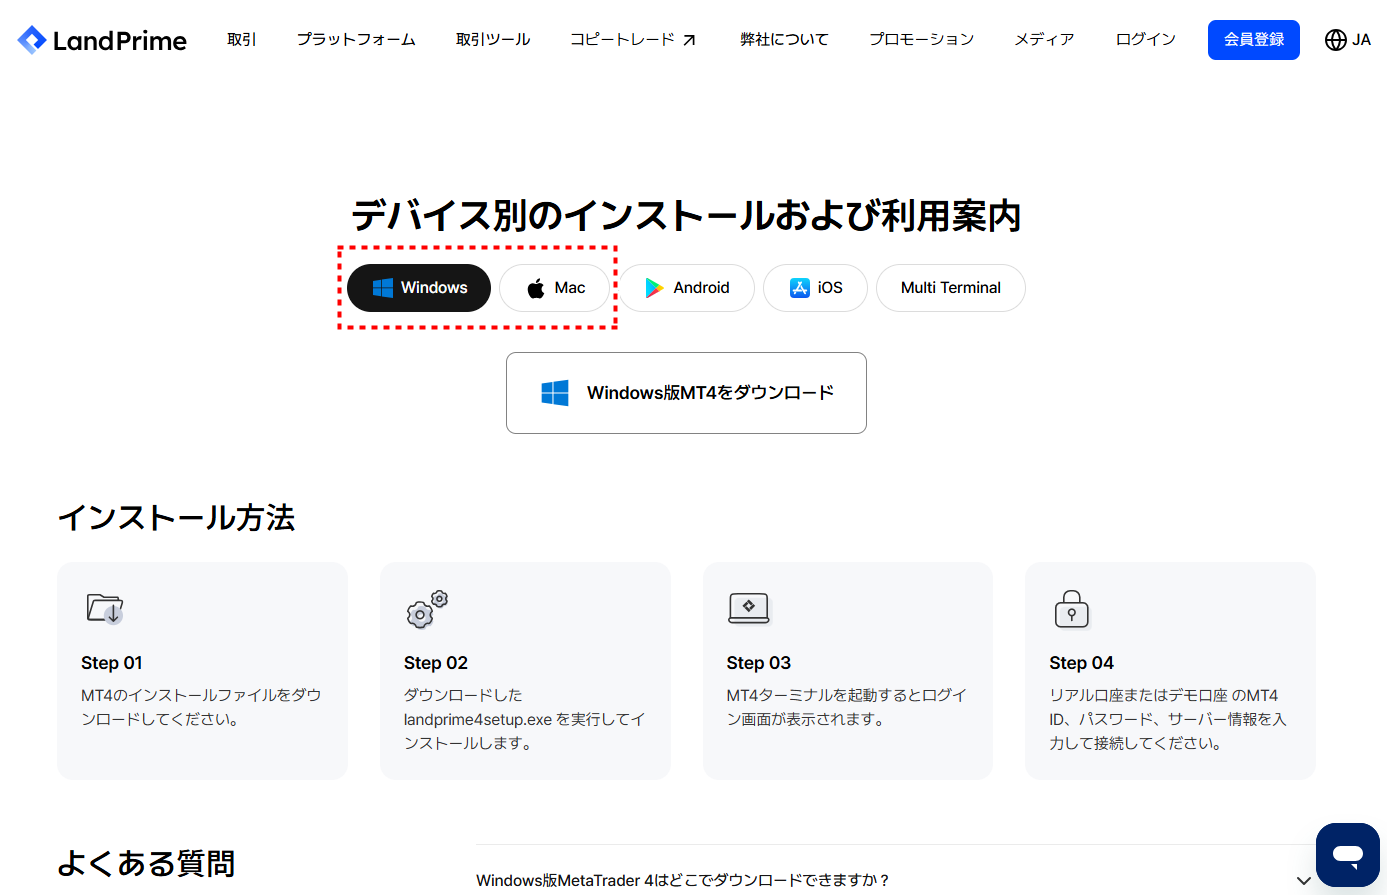
Task: Click the LandPrime logo
Action: (x=102, y=40)
